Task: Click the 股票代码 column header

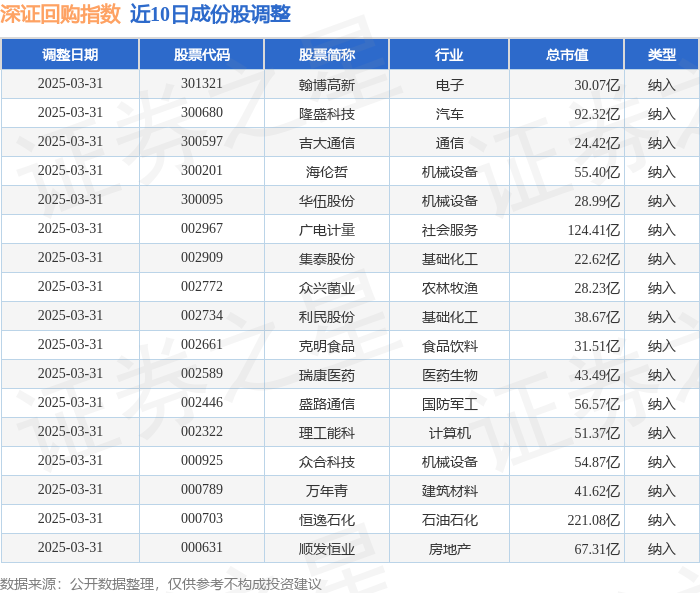Action: [202, 54]
